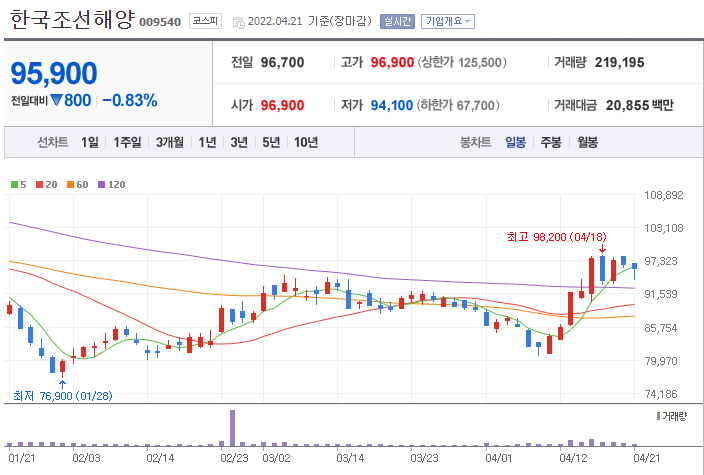Click the green 5-day moving average swatch
This screenshot has width=704, height=475.
pyautogui.click(x=14, y=185)
